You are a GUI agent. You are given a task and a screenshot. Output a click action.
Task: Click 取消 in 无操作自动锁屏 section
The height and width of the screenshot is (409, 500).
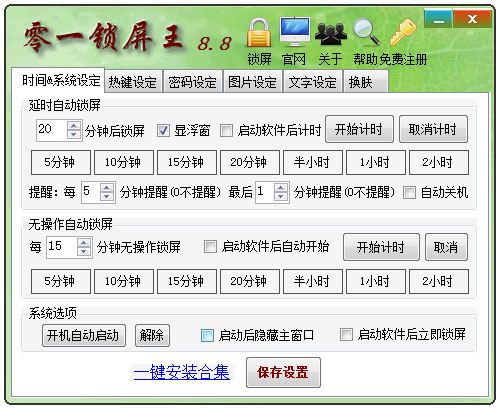click(x=446, y=247)
